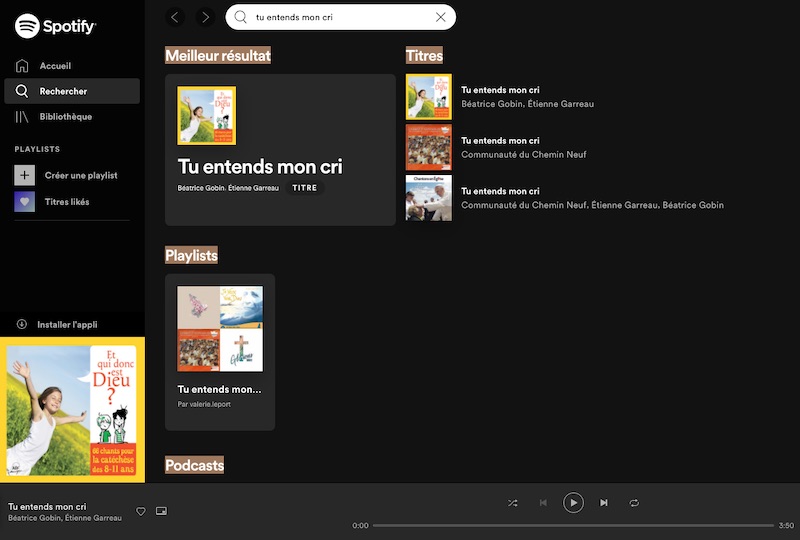Screen dimensions: 800x540
Task: Select Rechercher in sidebar
Action: 71,91
